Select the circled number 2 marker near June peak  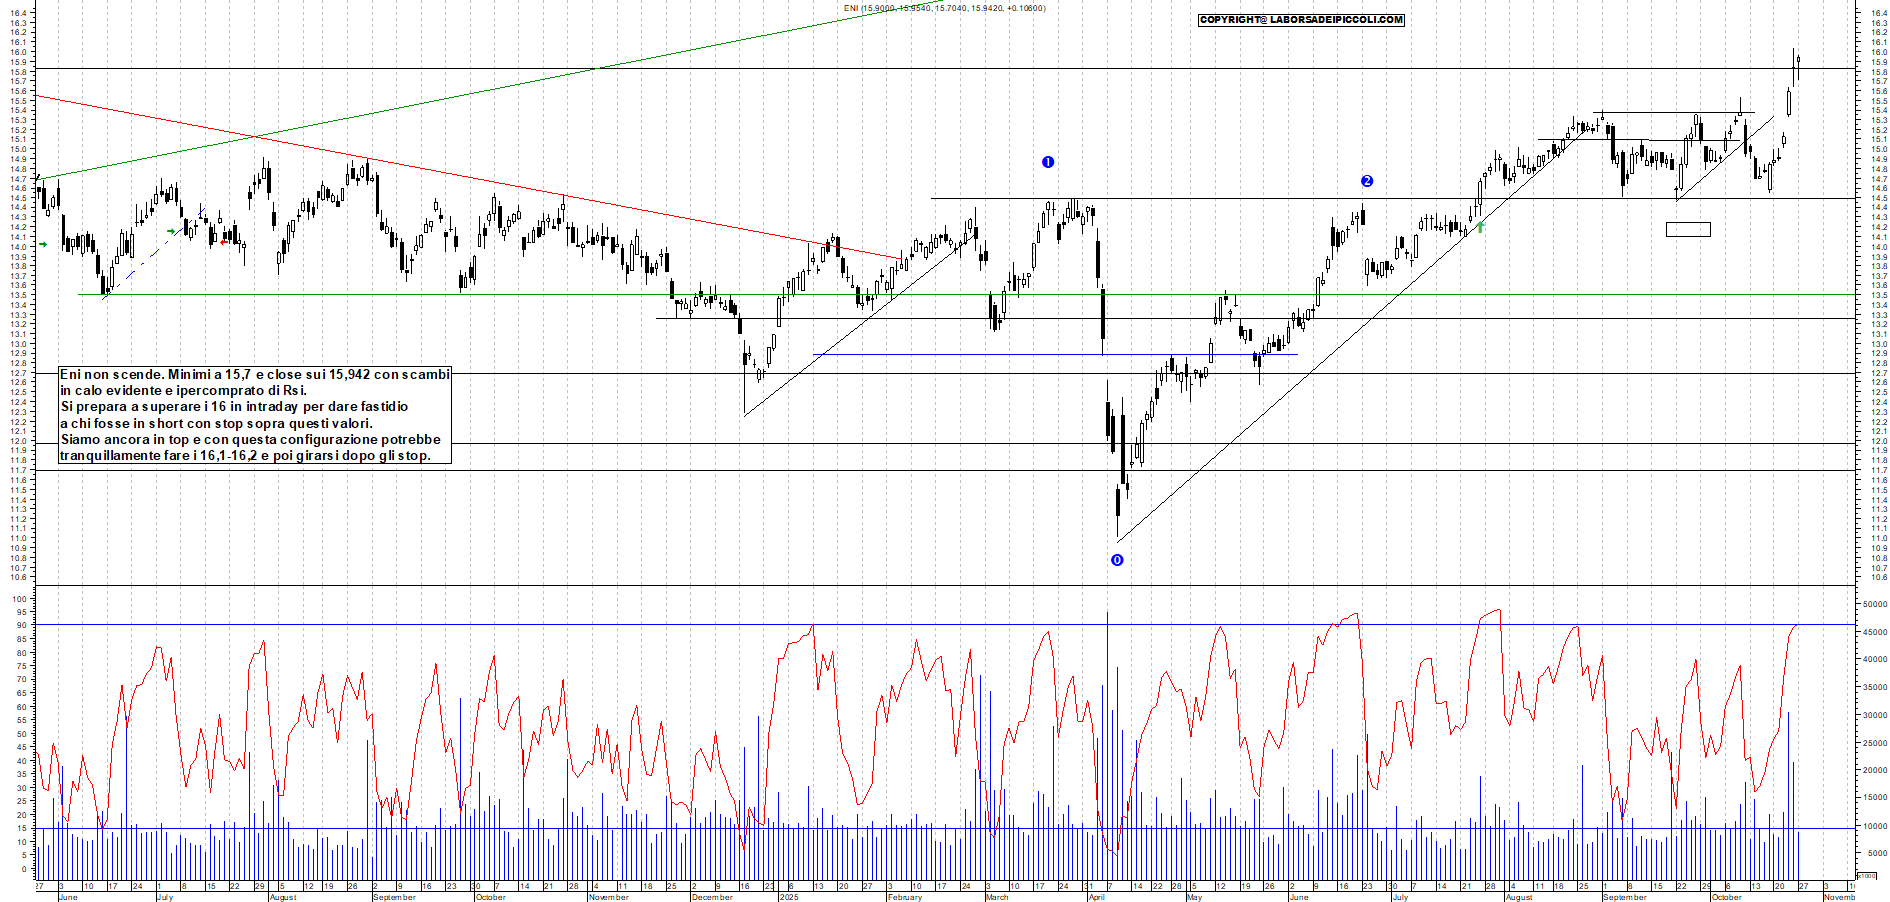click(x=1367, y=181)
